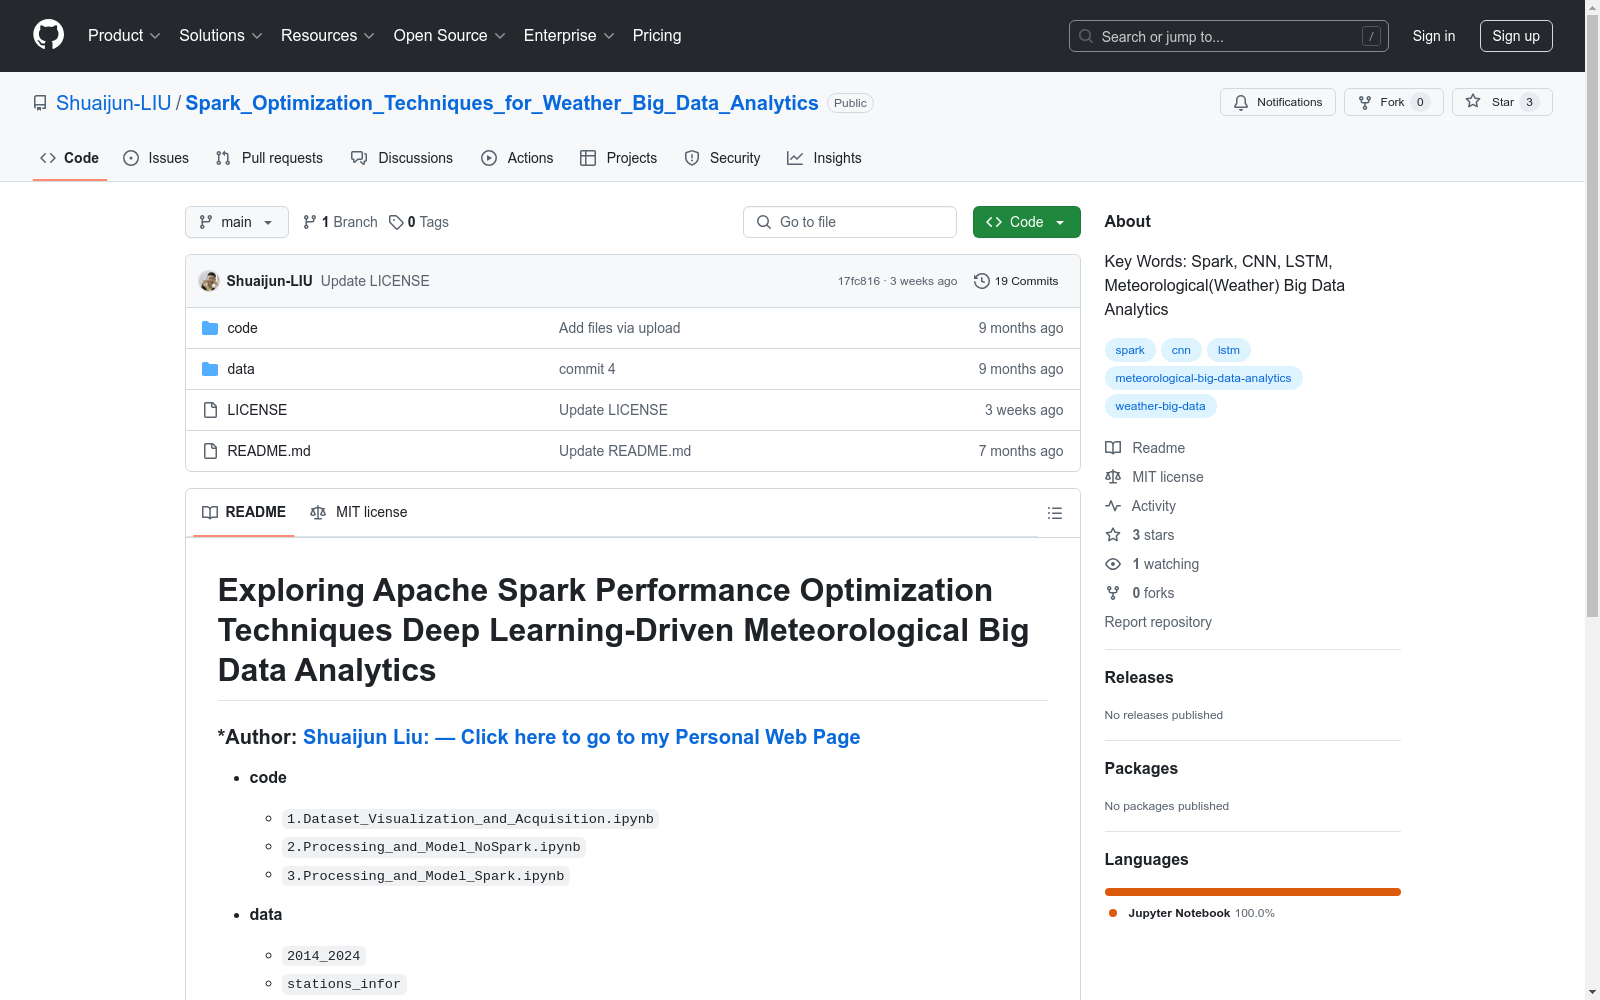
Task: Open the code folder
Action: pyautogui.click(x=242, y=328)
